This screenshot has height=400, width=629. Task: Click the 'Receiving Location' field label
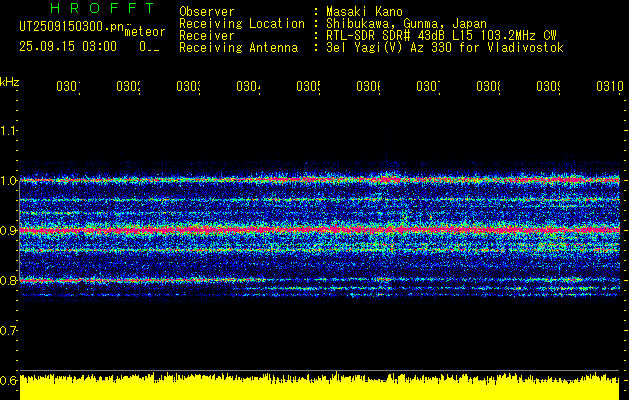click(x=242, y=24)
